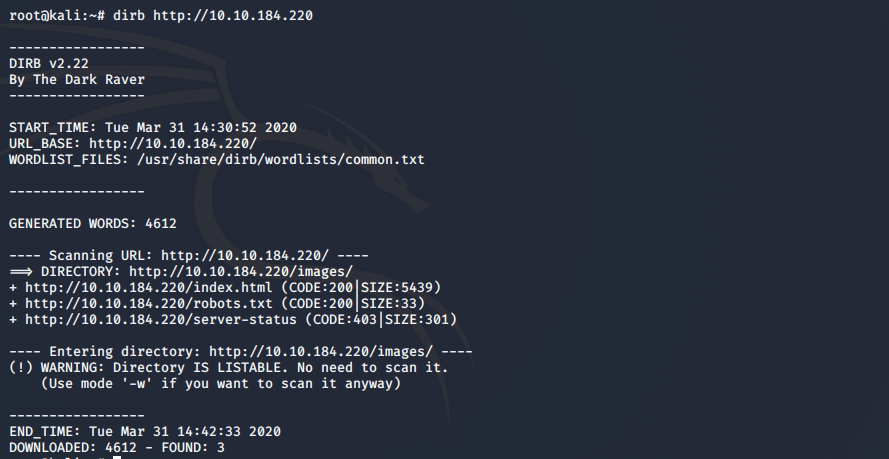This screenshot has height=459, width=889.
Task: Click the arrow before DIRECTORY
Action: point(20,272)
